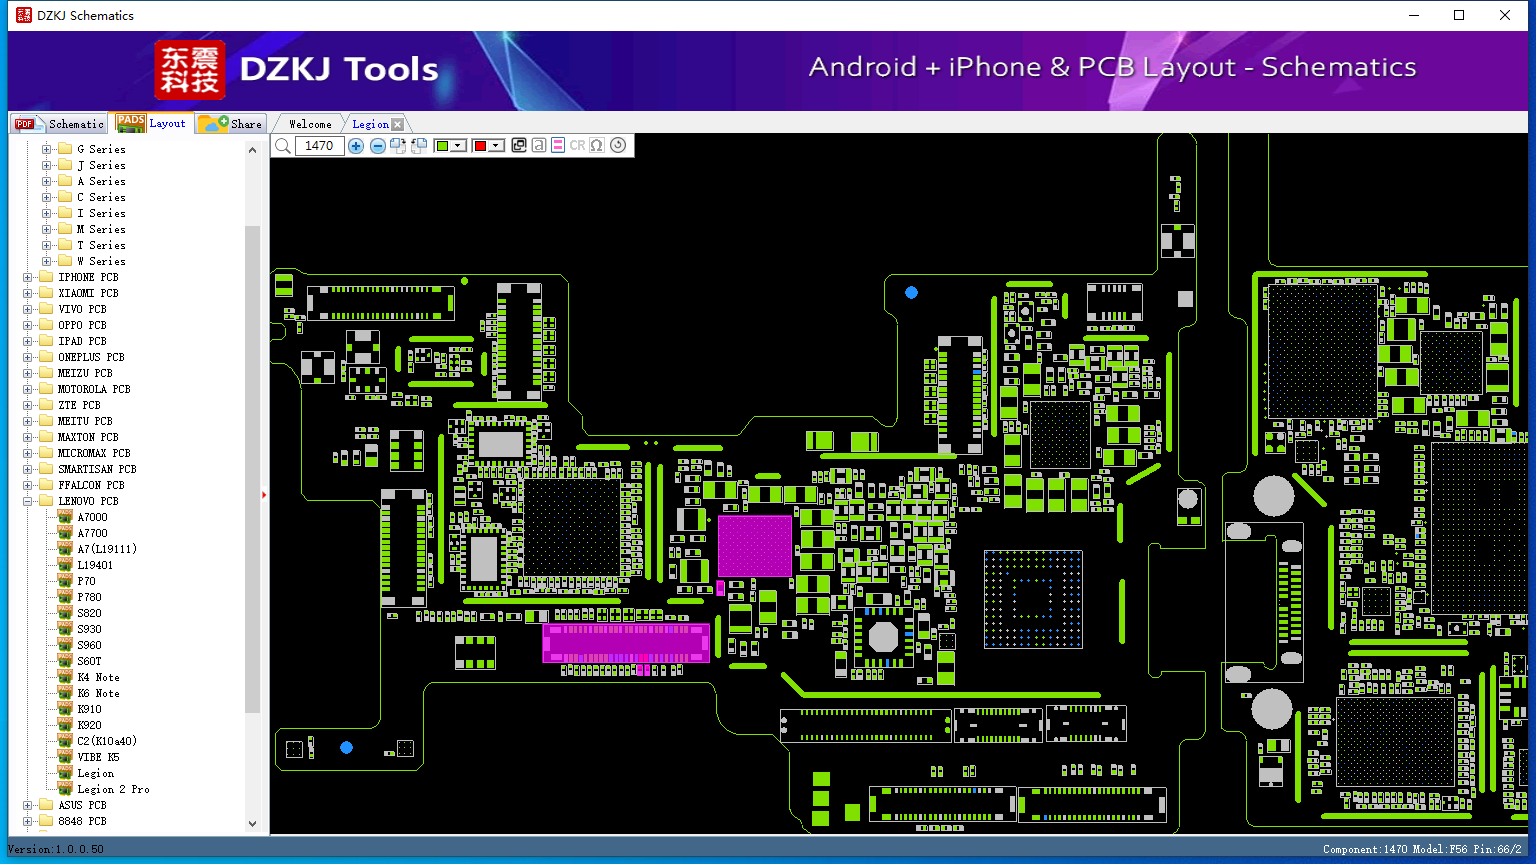Viewport: 1536px width, 864px height.
Task: Select the ZTE PCB tree entry
Action: coord(79,405)
